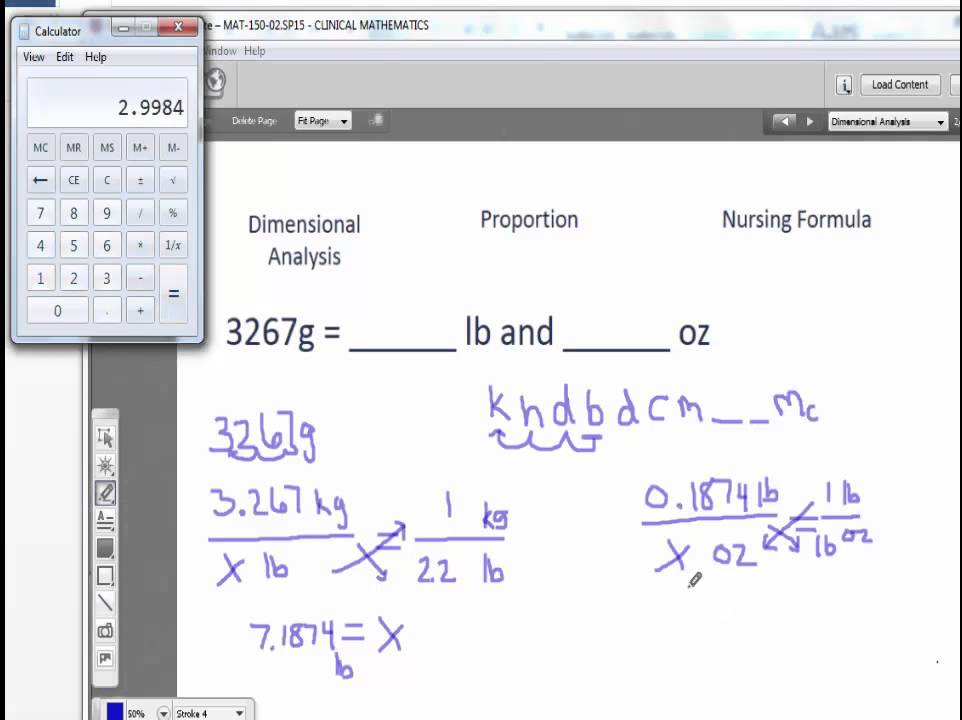Click the calculator MS key
The image size is (962, 720).
coord(107,148)
